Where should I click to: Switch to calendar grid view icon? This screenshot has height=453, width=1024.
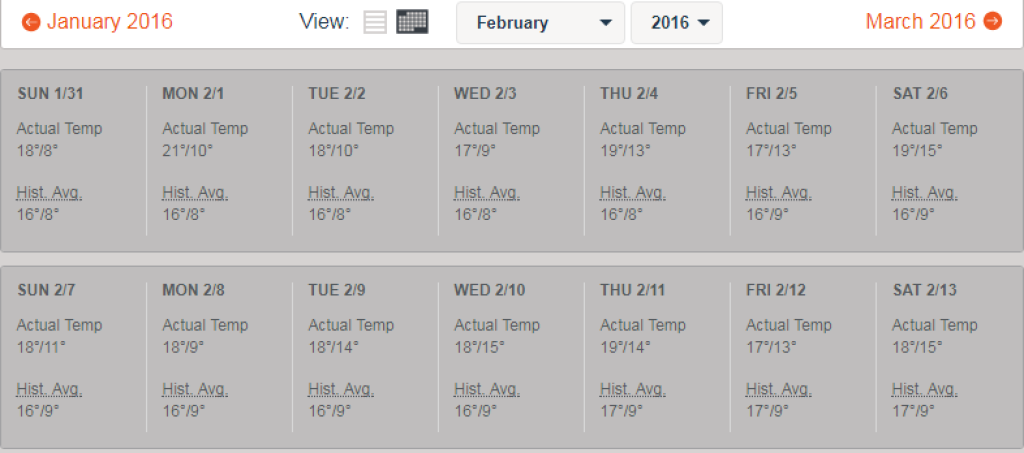click(x=412, y=22)
